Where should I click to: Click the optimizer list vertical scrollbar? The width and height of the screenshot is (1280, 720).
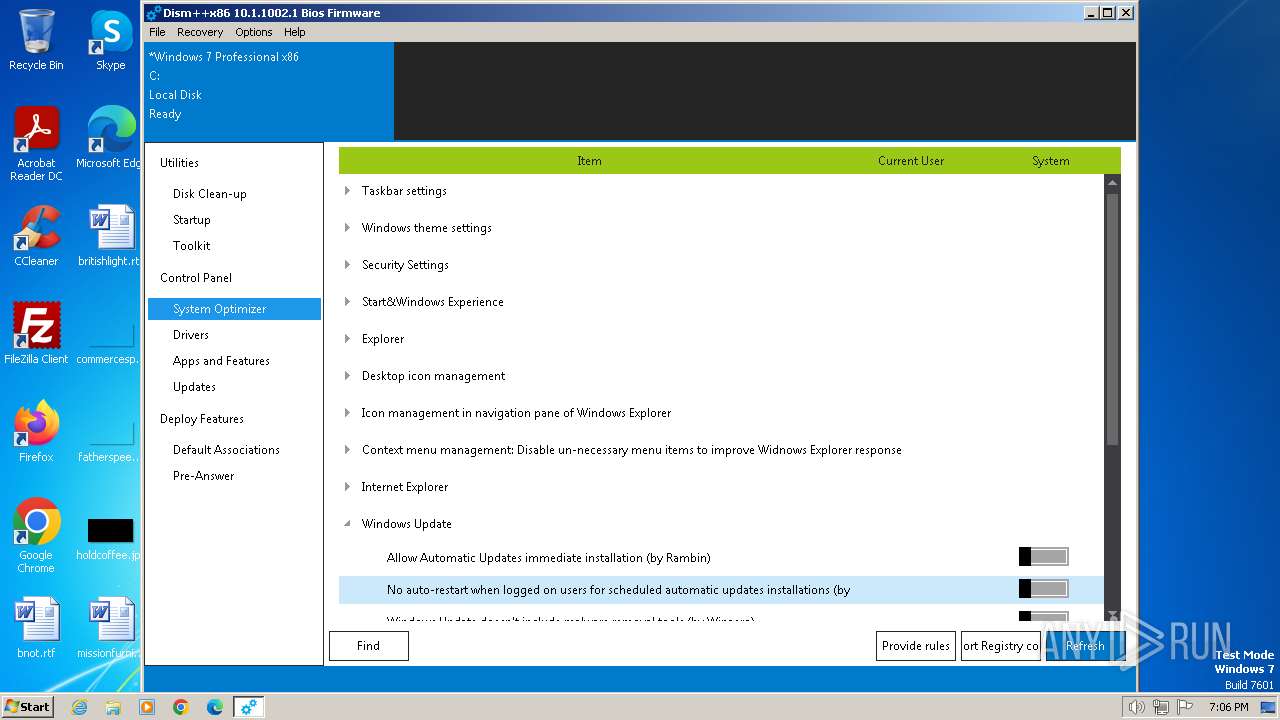(x=1113, y=320)
